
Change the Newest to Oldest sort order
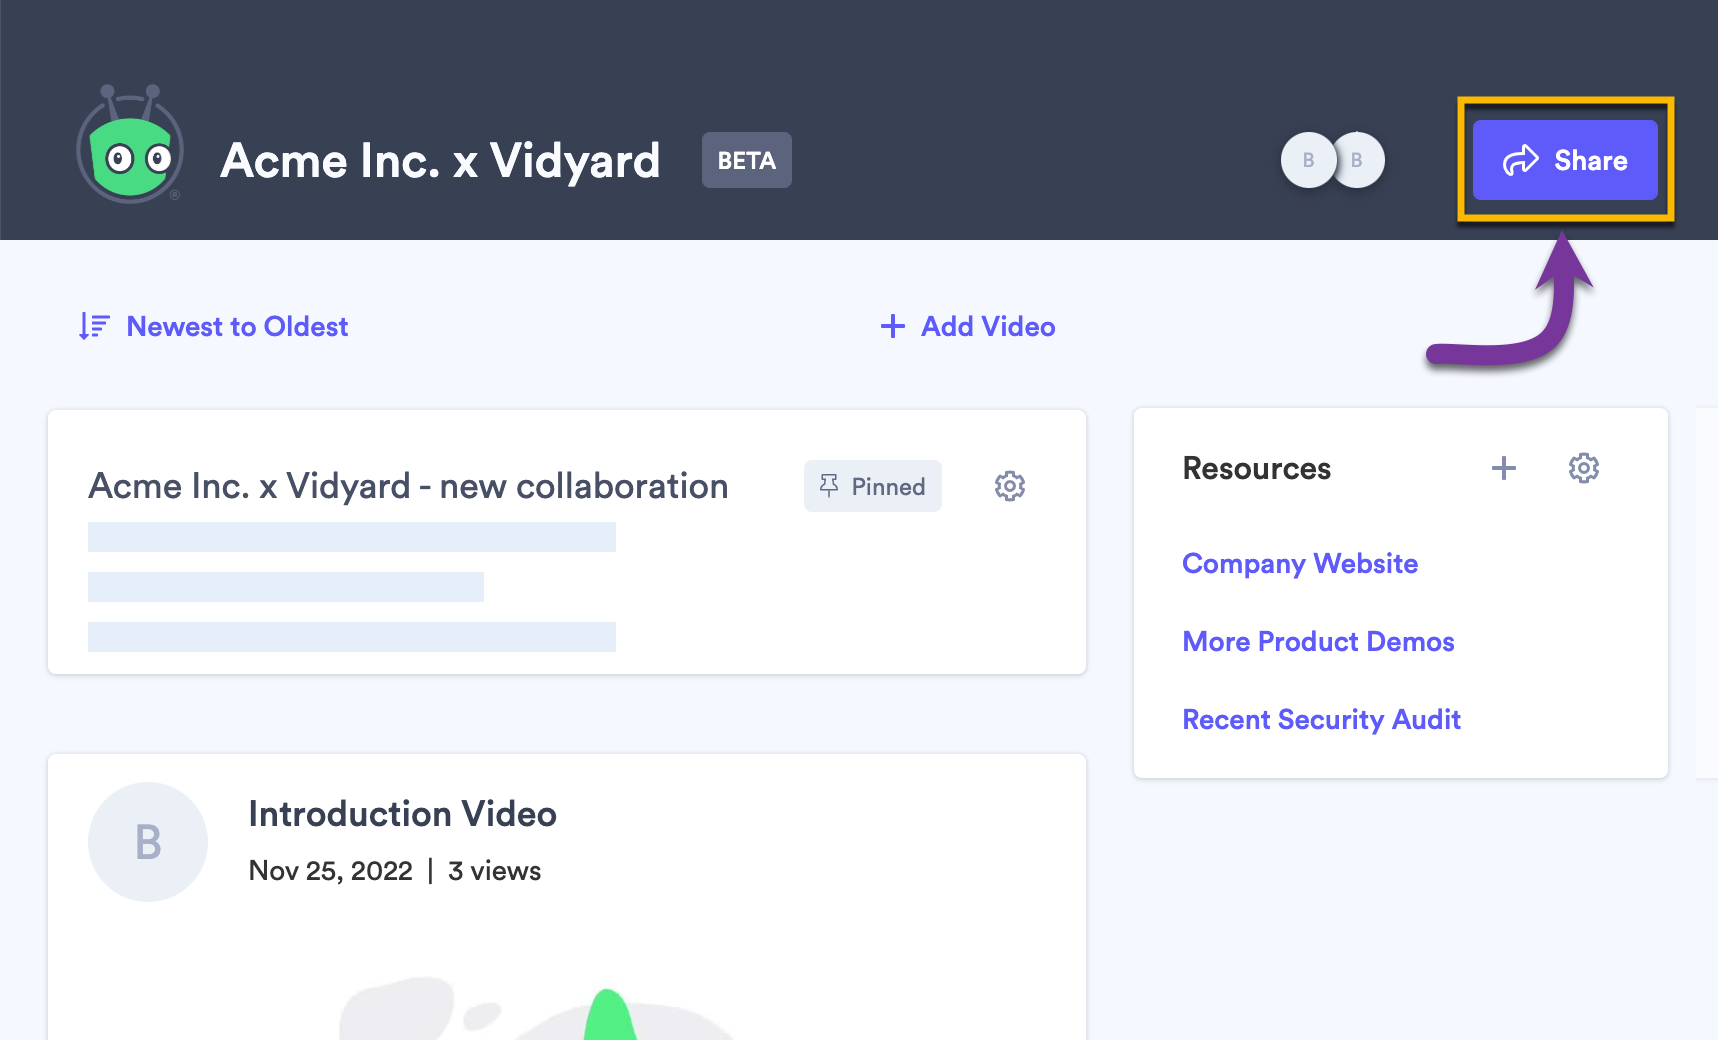[x=213, y=327]
